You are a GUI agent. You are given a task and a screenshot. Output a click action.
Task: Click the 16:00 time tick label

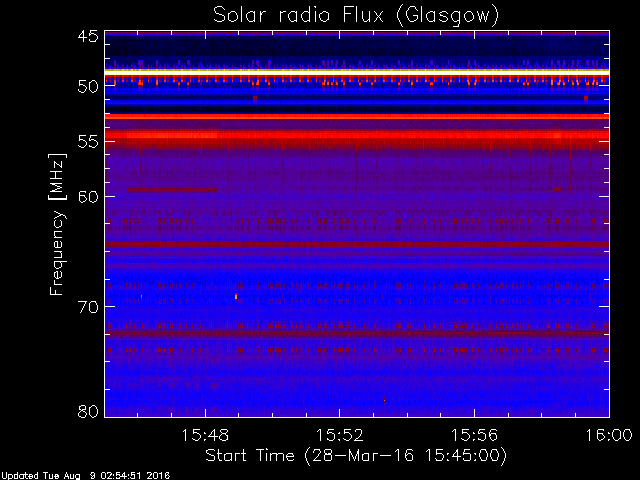(x=609, y=435)
